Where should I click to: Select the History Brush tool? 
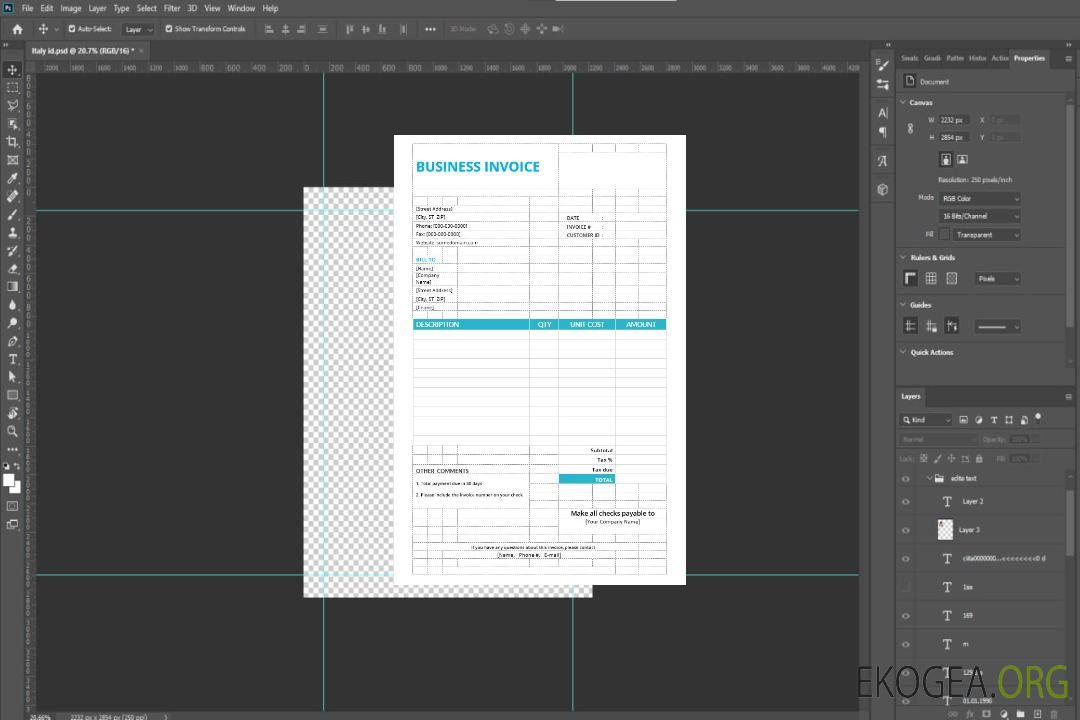12,251
